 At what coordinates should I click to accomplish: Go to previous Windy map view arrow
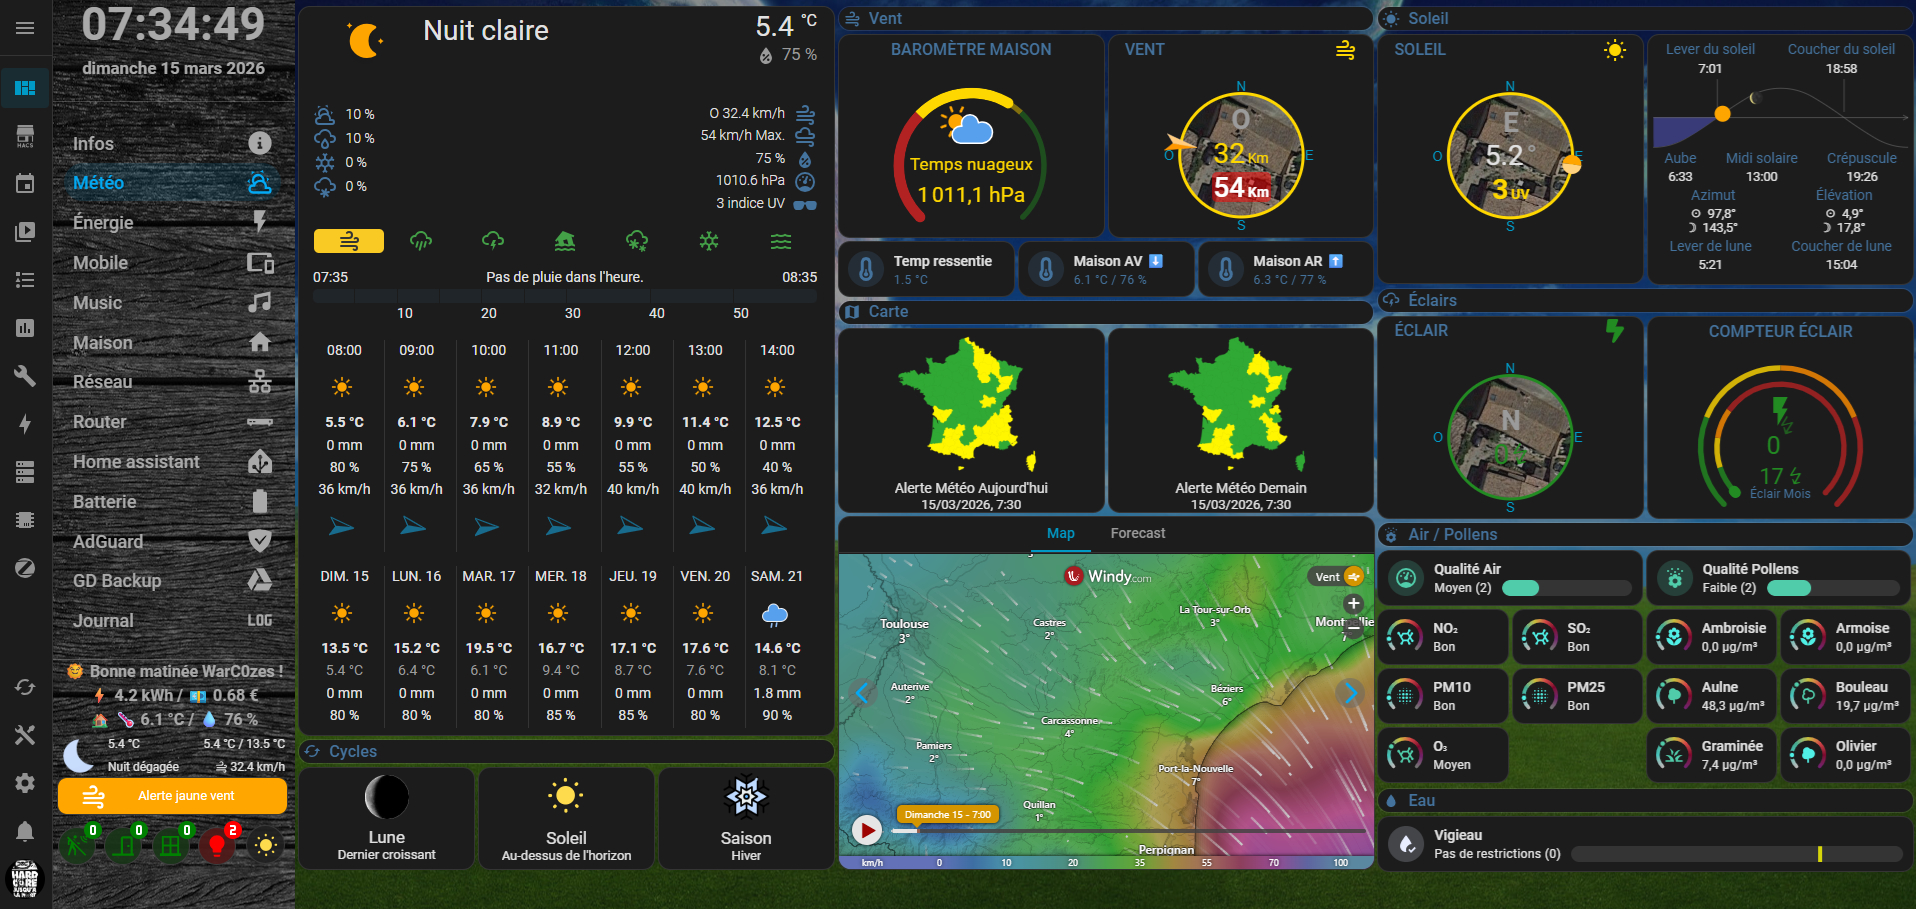click(862, 692)
